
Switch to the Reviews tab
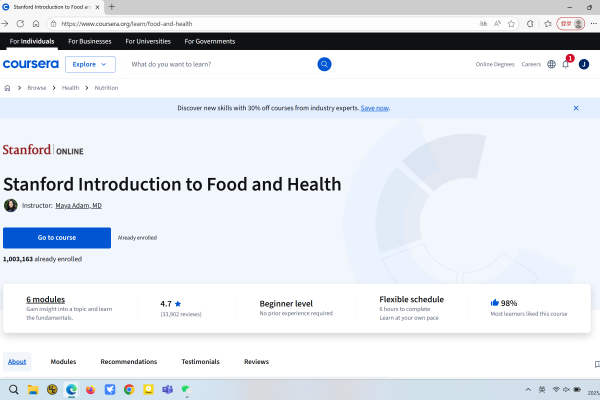tap(256, 362)
